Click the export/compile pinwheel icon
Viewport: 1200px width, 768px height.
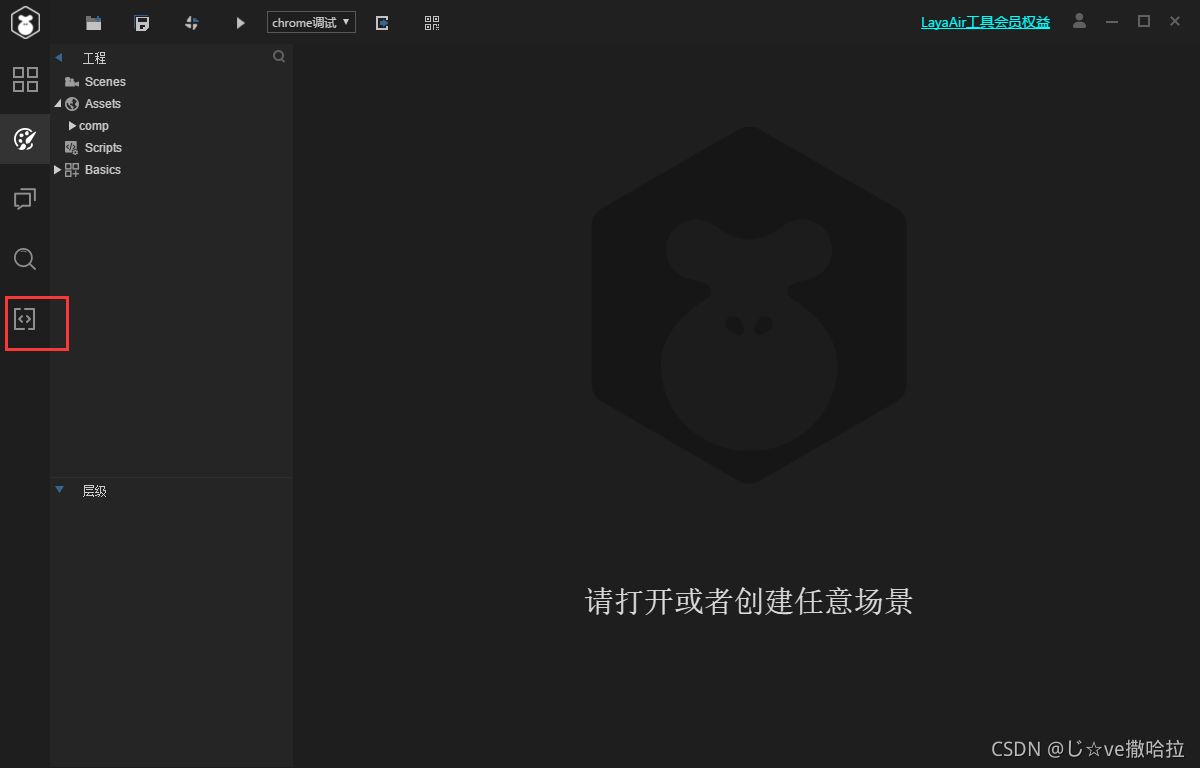(192, 23)
